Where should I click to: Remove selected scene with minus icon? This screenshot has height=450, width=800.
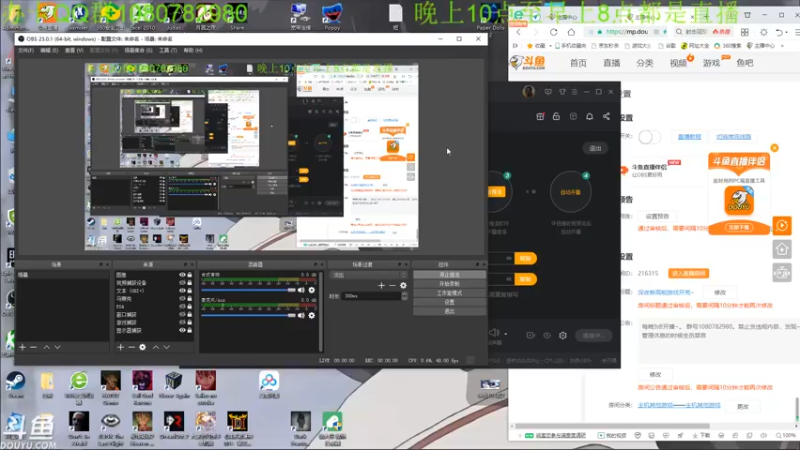click(33, 347)
